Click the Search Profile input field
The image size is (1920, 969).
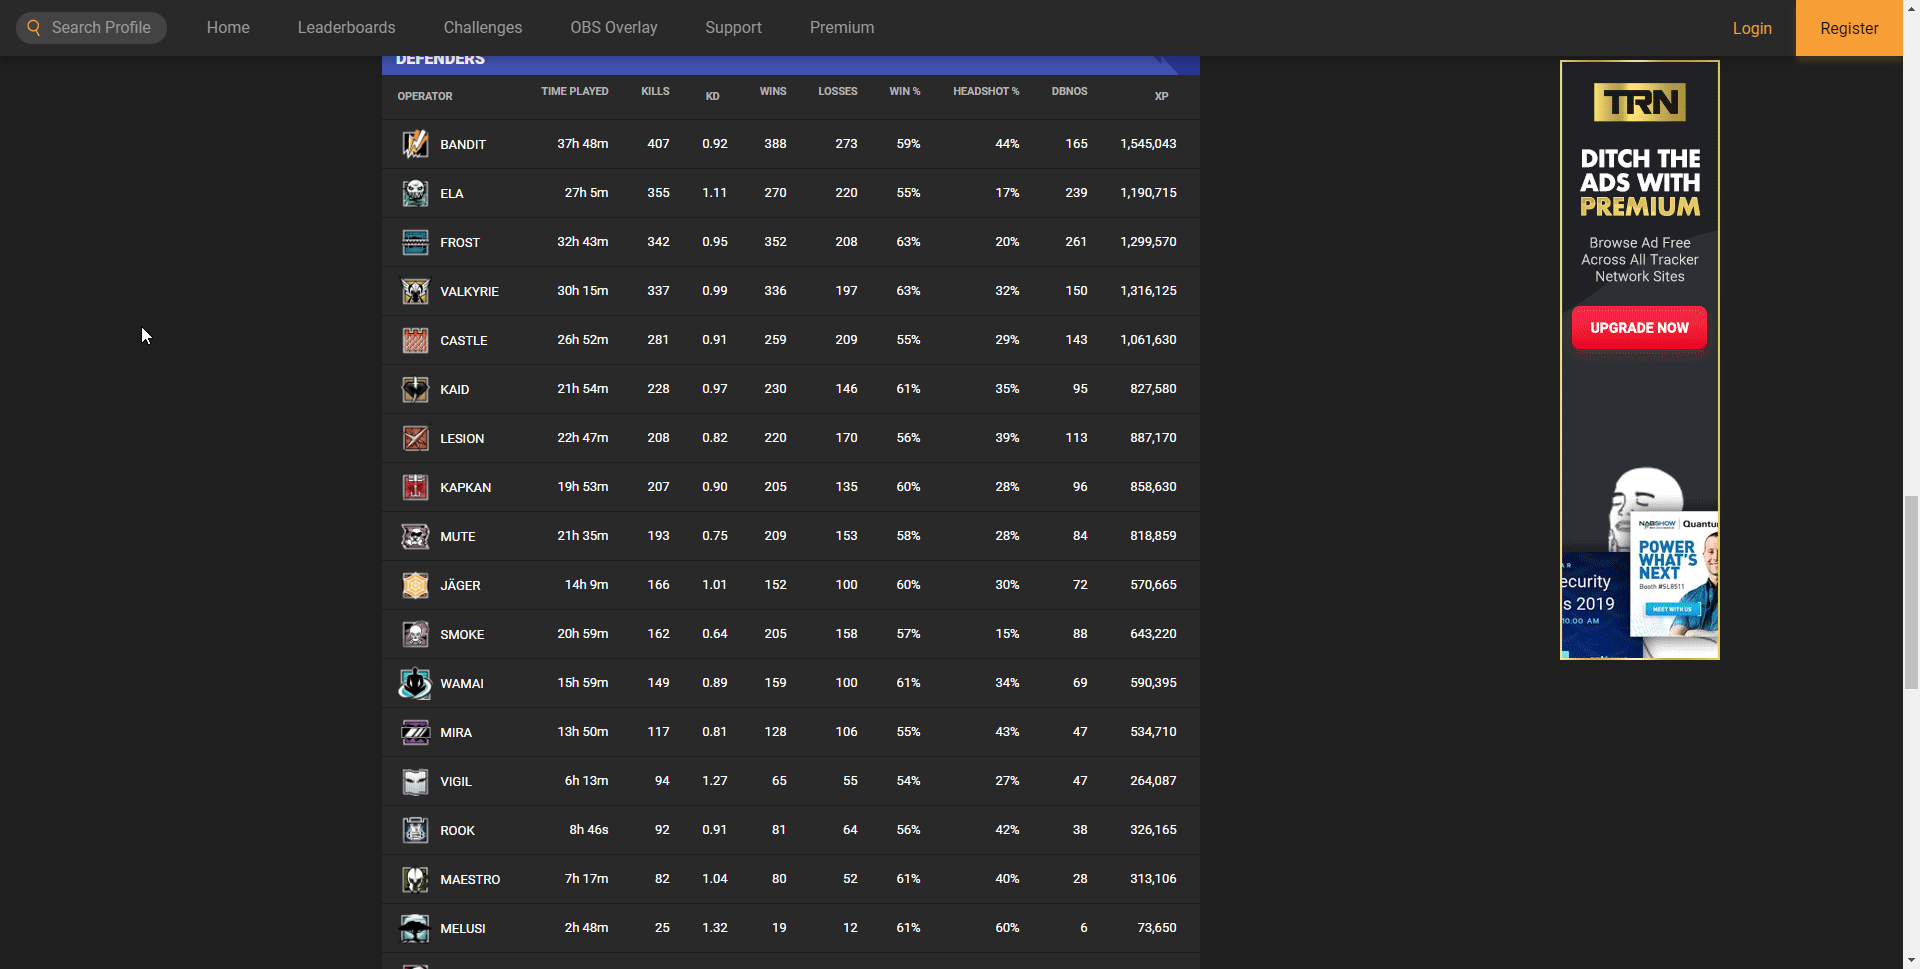101,28
